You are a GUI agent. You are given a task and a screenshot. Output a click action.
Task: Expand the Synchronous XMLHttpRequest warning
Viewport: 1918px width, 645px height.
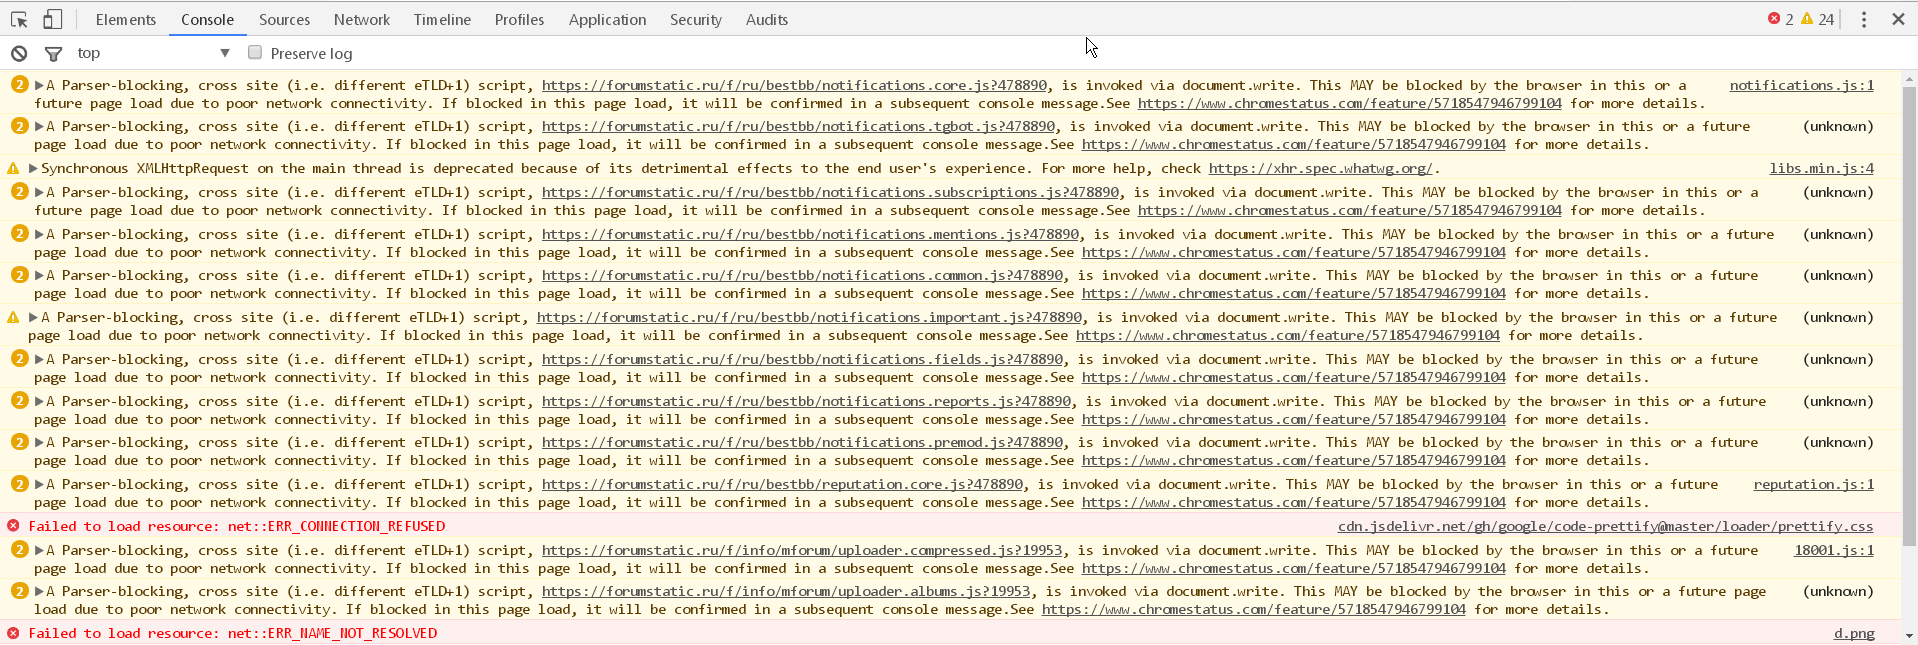pos(33,168)
